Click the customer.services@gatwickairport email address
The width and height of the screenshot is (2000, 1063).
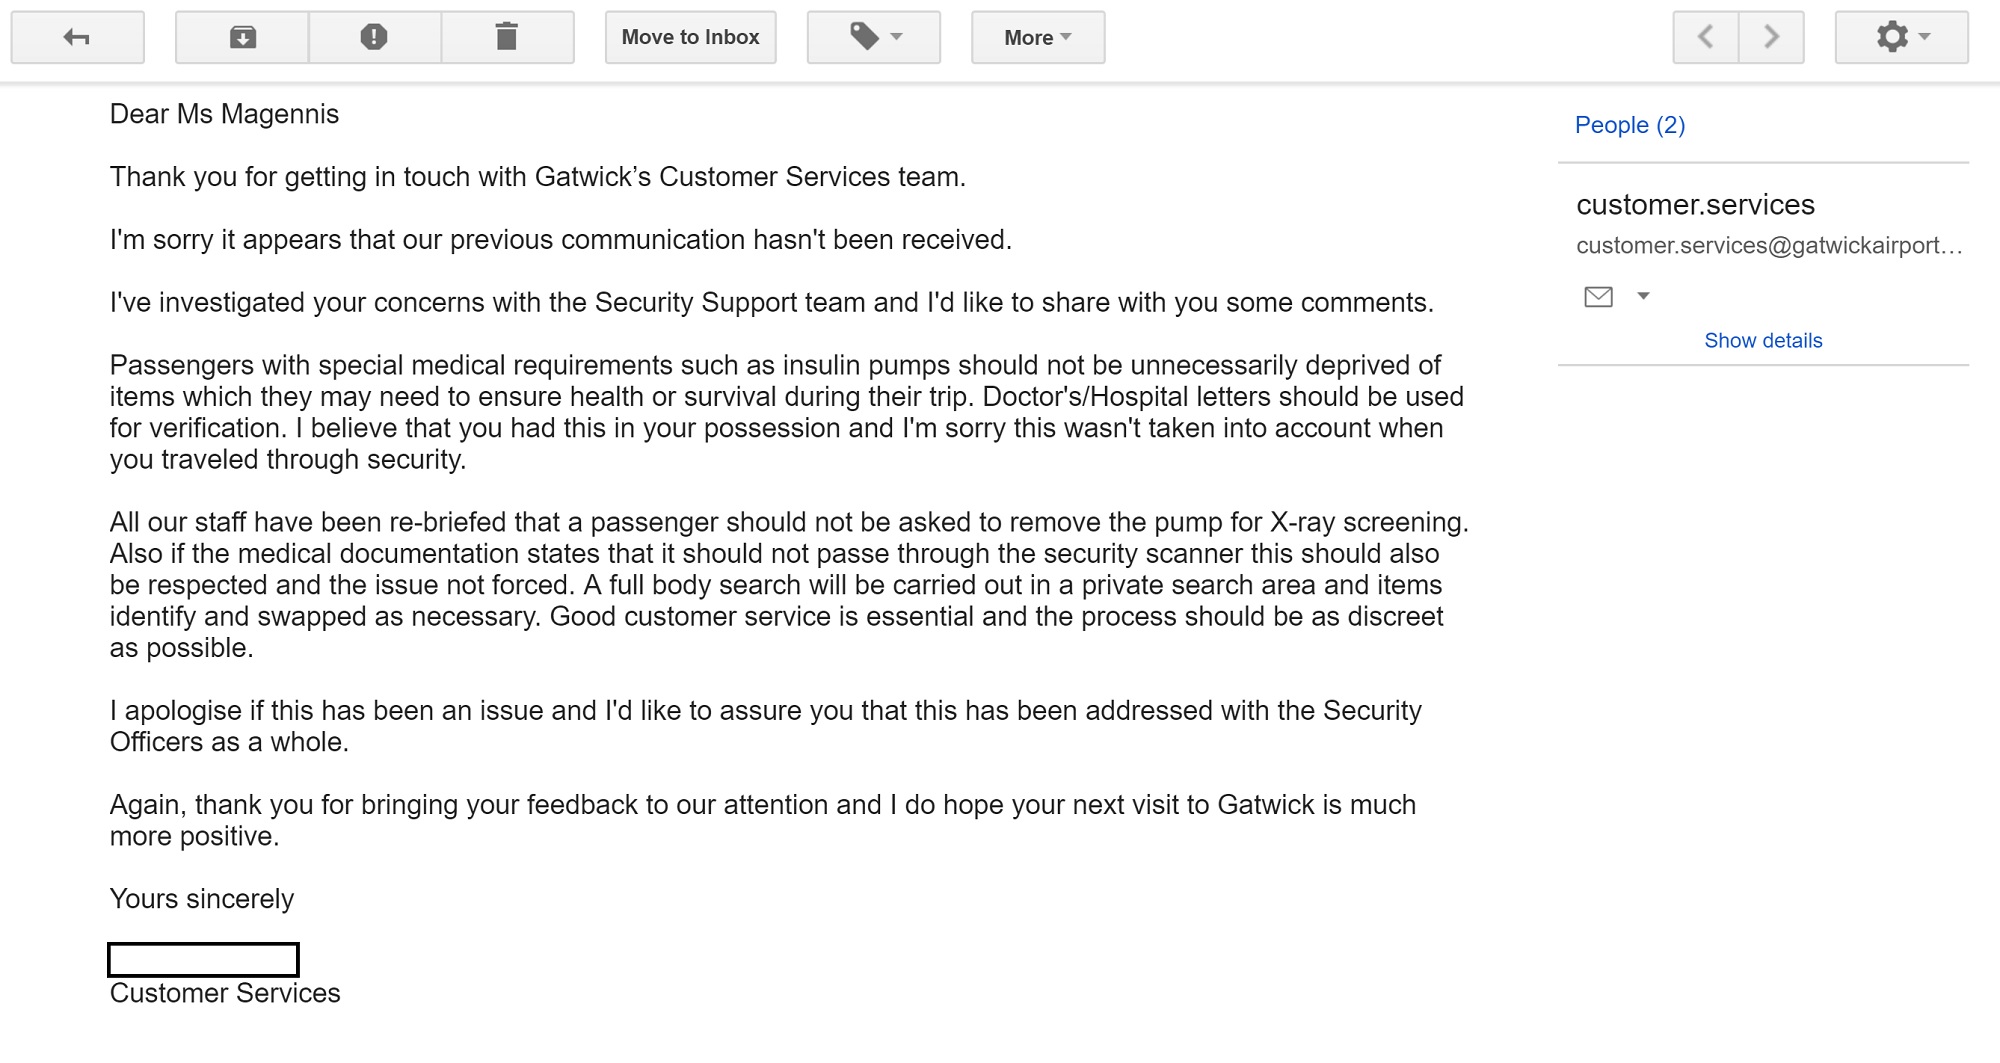[1768, 246]
